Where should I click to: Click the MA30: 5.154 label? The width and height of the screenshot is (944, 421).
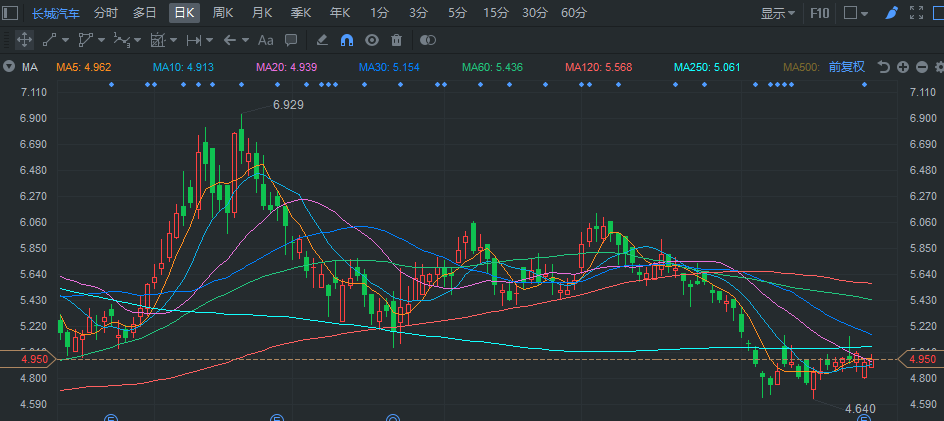pyautogui.click(x=389, y=67)
